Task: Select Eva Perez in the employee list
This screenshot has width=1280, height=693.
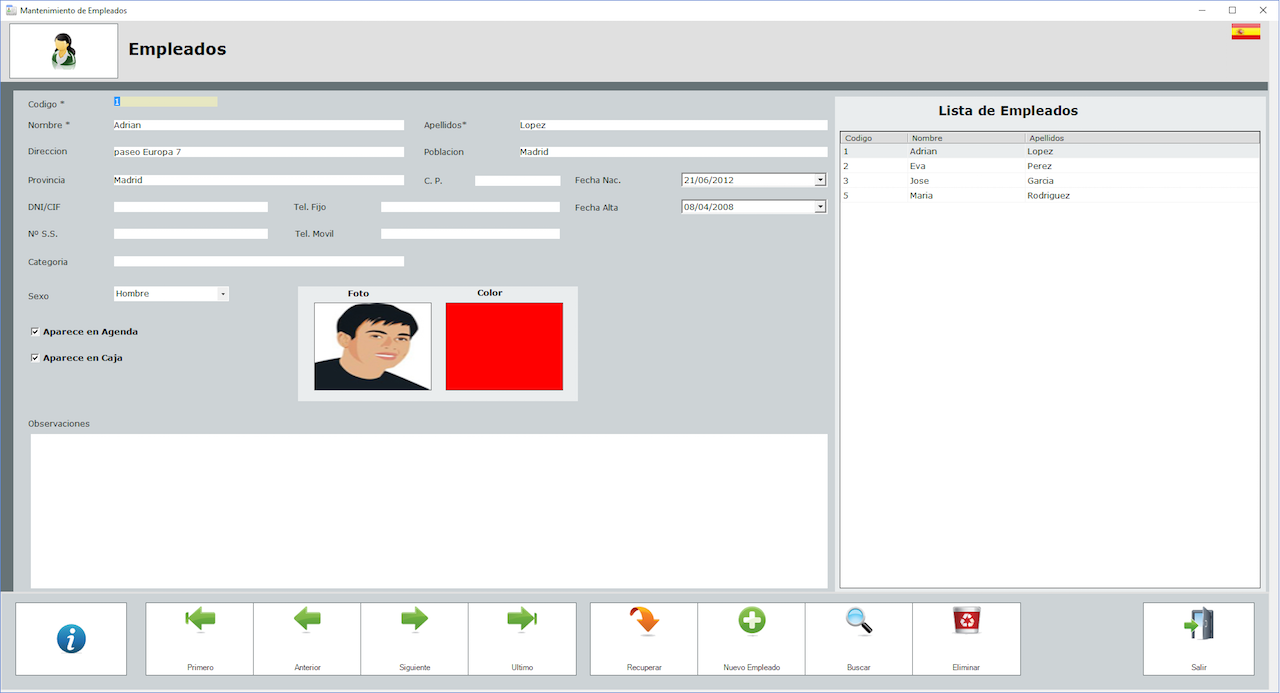Action: pyautogui.click(x=1000, y=166)
